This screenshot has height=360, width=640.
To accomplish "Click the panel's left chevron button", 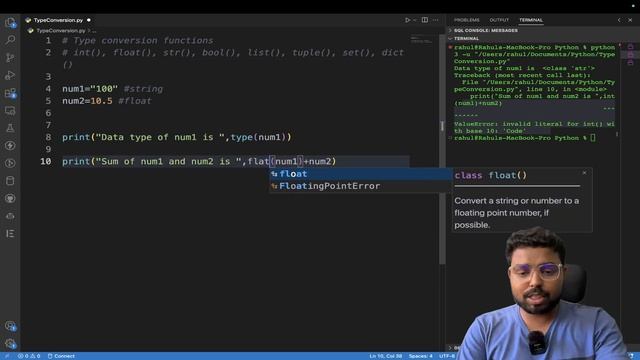I will 619,20.
